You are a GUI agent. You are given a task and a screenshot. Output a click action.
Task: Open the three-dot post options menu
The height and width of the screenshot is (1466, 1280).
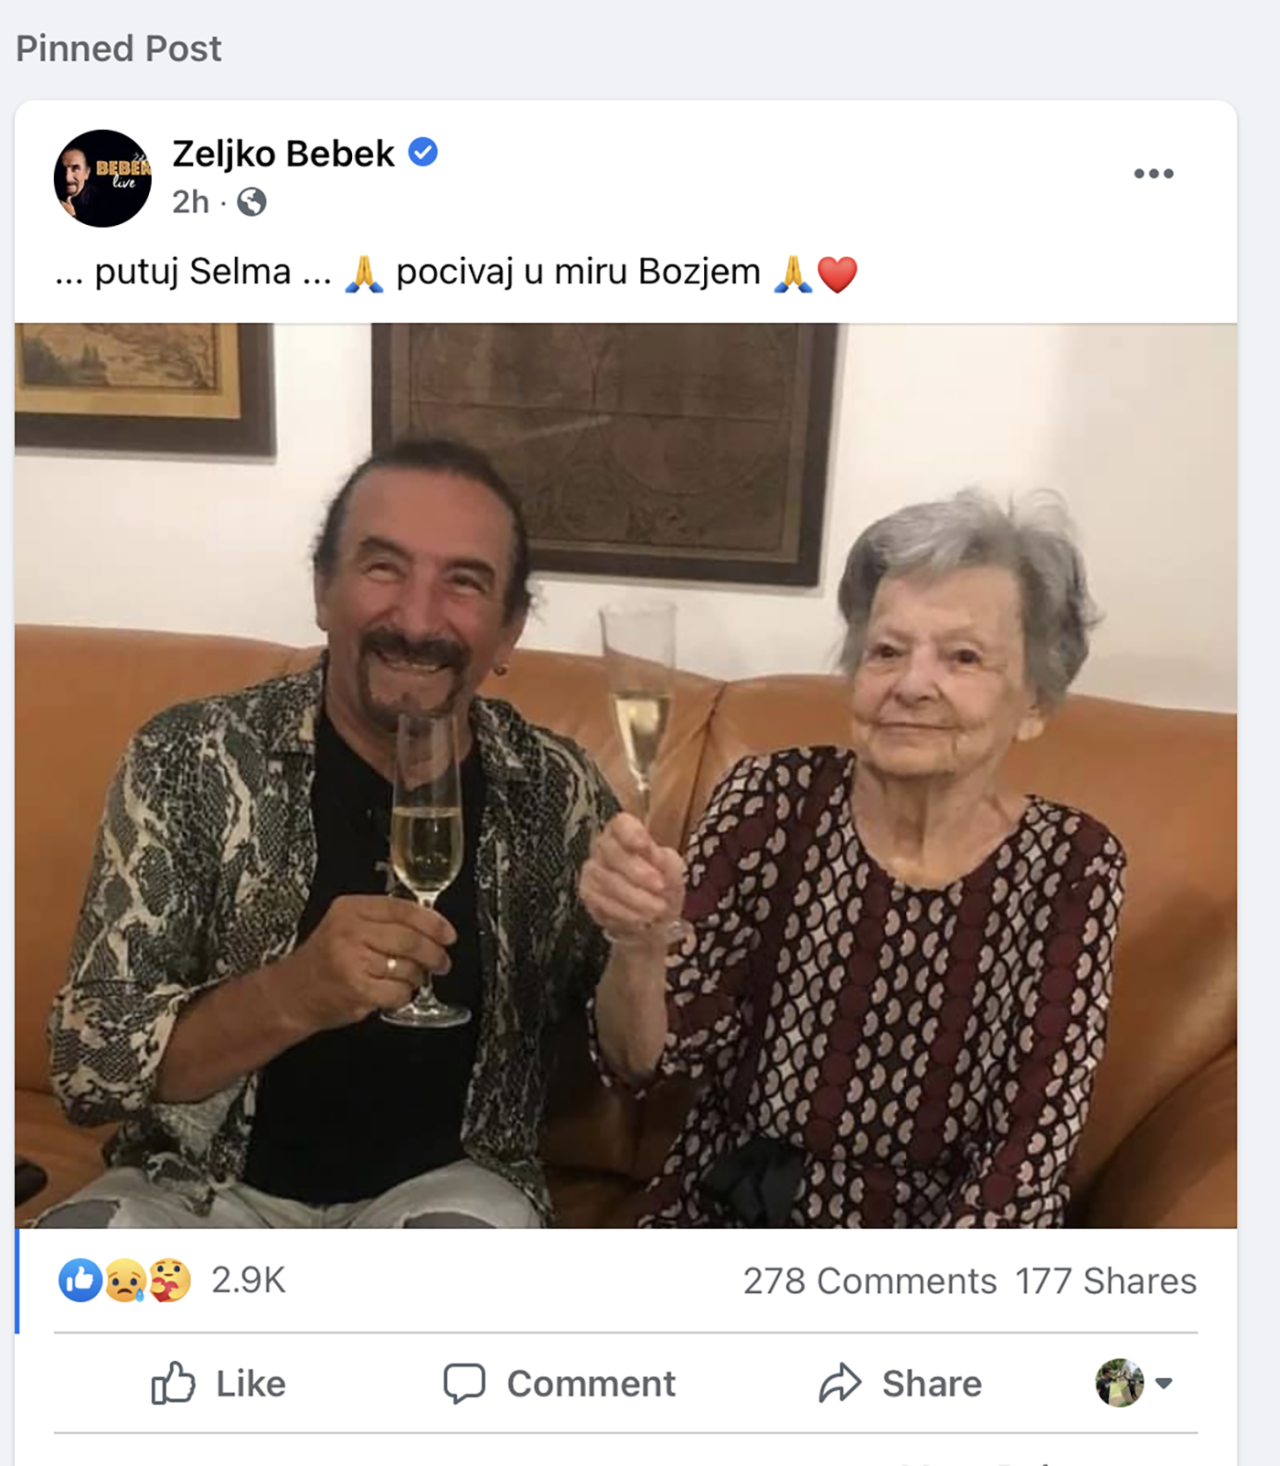click(1153, 174)
